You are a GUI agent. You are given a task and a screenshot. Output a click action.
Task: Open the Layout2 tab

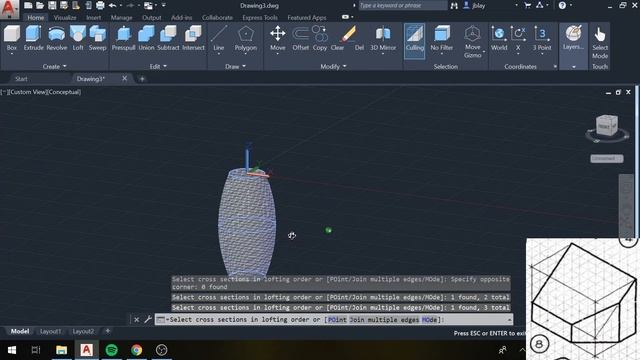(83, 331)
